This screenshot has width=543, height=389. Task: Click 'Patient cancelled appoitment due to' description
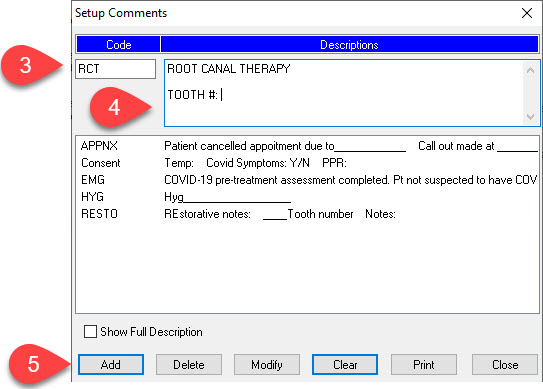(249, 146)
